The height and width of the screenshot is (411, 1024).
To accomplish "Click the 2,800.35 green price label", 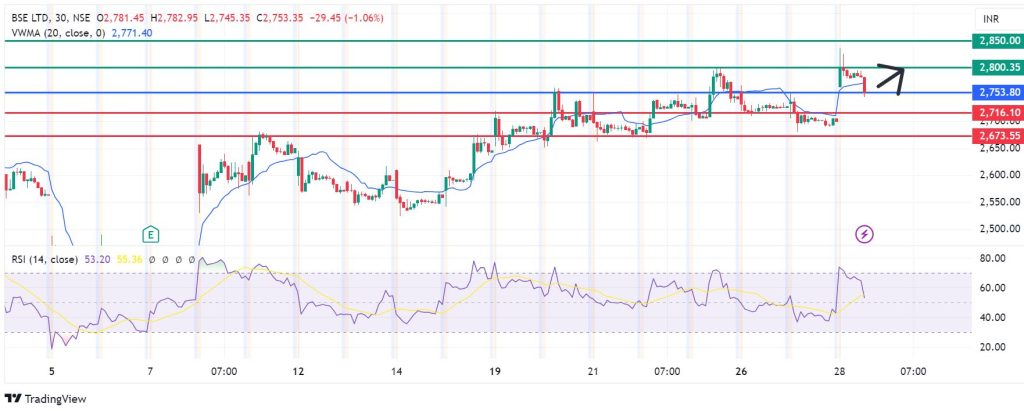I will (x=997, y=67).
